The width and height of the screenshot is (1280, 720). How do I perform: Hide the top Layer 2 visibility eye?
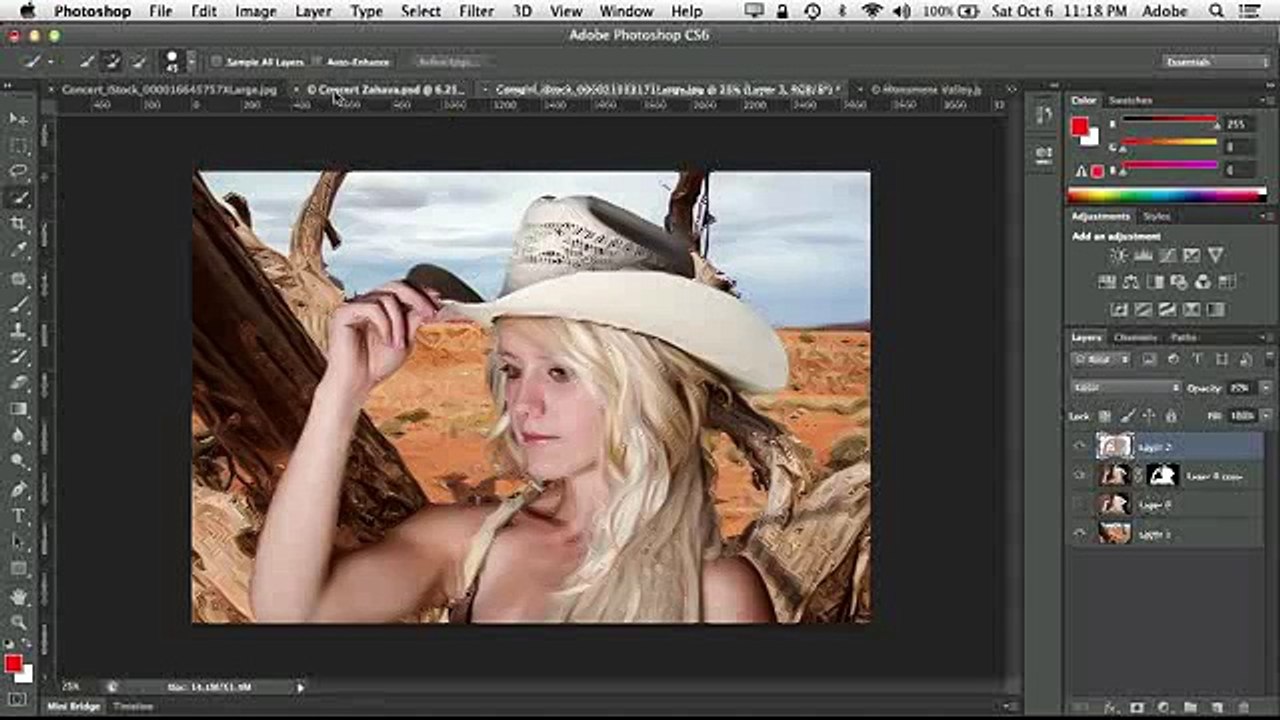1079,447
